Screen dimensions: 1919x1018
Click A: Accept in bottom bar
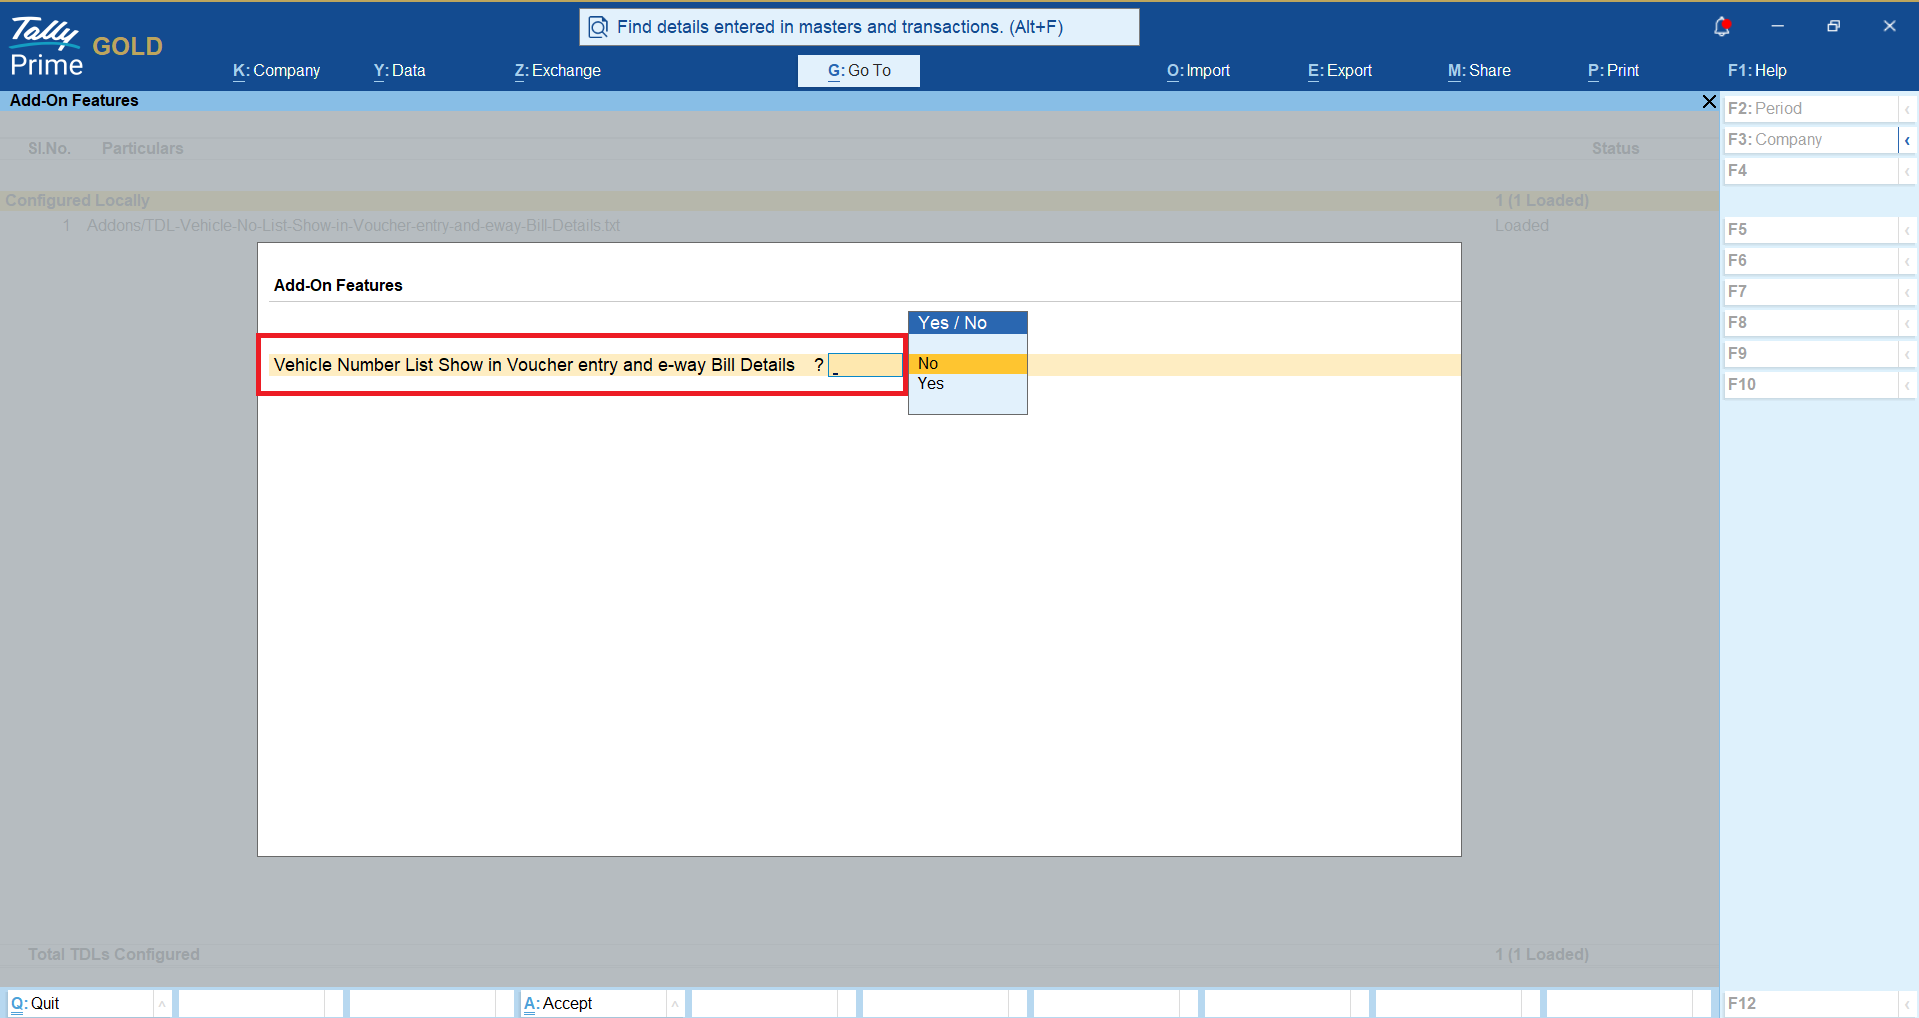point(593,1003)
